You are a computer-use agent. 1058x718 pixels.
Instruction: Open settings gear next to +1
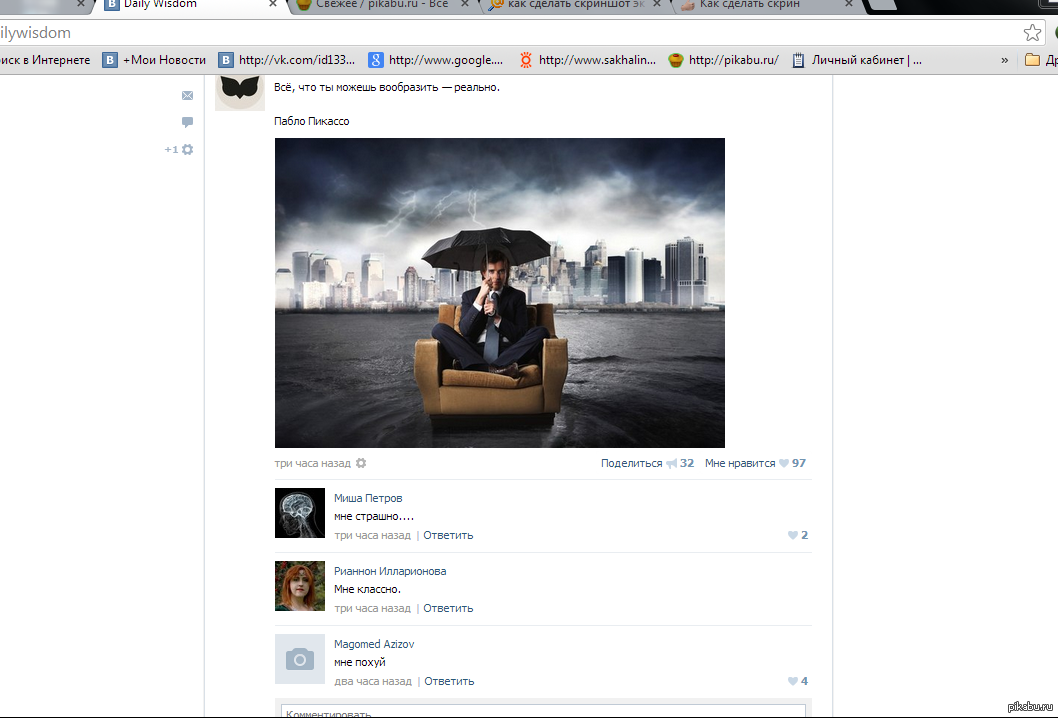(x=188, y=149)
